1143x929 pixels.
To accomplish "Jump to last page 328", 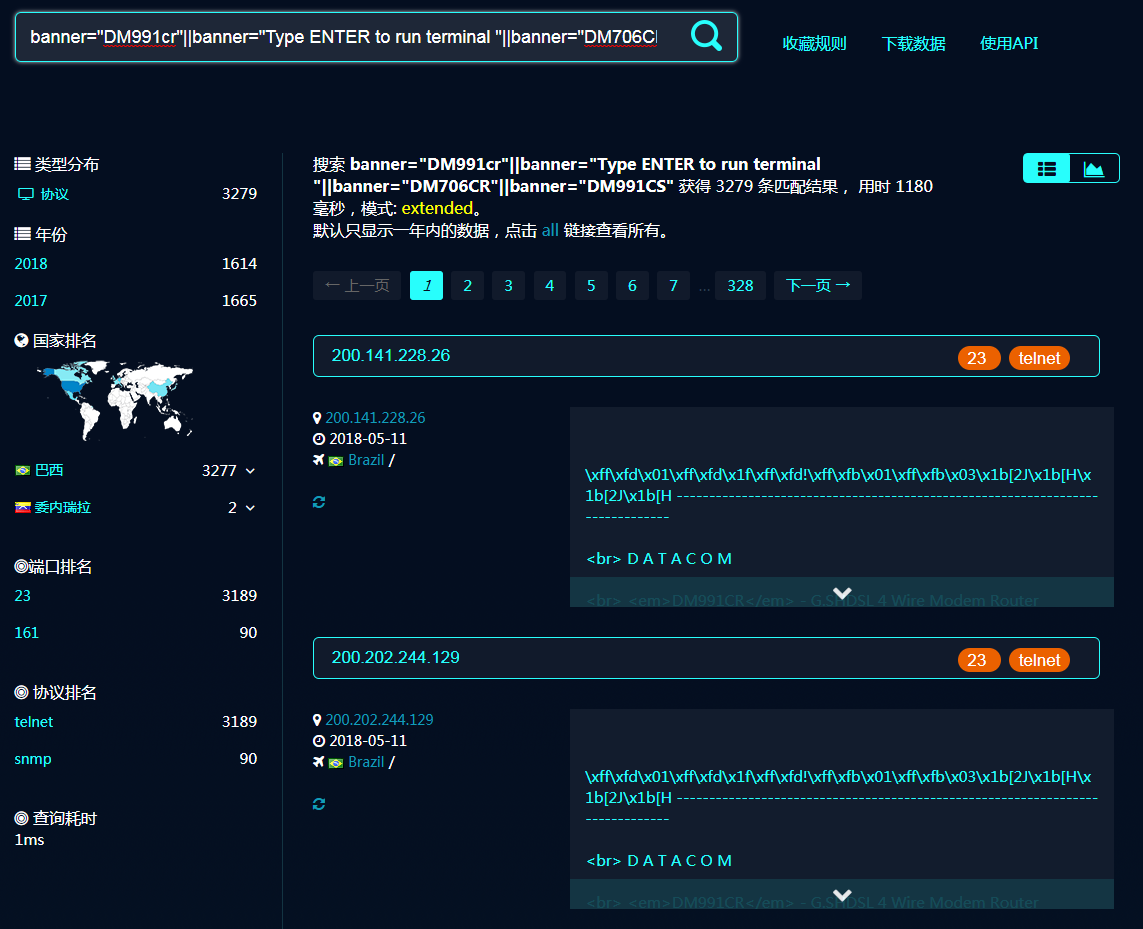I will [740, 285].
